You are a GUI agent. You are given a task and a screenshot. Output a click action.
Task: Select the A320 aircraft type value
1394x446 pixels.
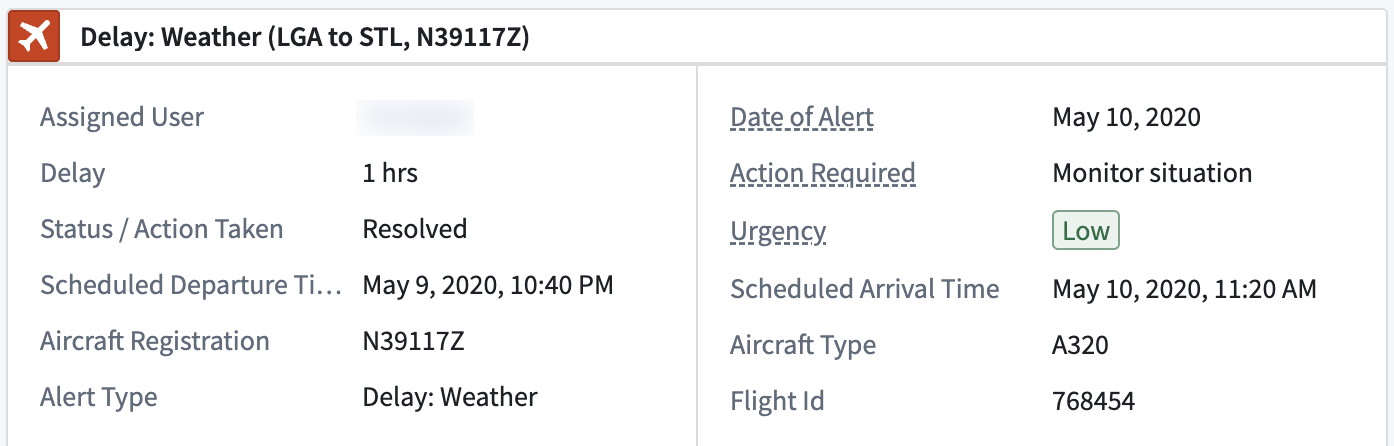(1081, 346)
